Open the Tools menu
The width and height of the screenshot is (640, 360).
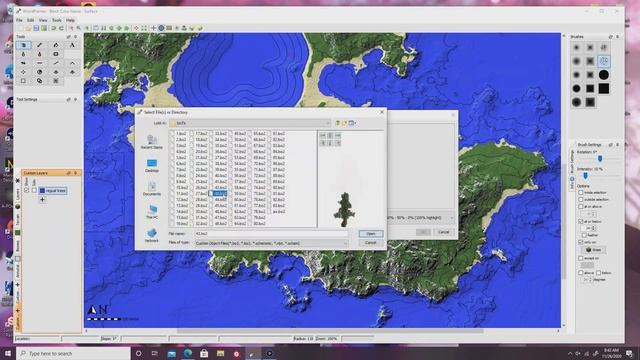(57, 20)
